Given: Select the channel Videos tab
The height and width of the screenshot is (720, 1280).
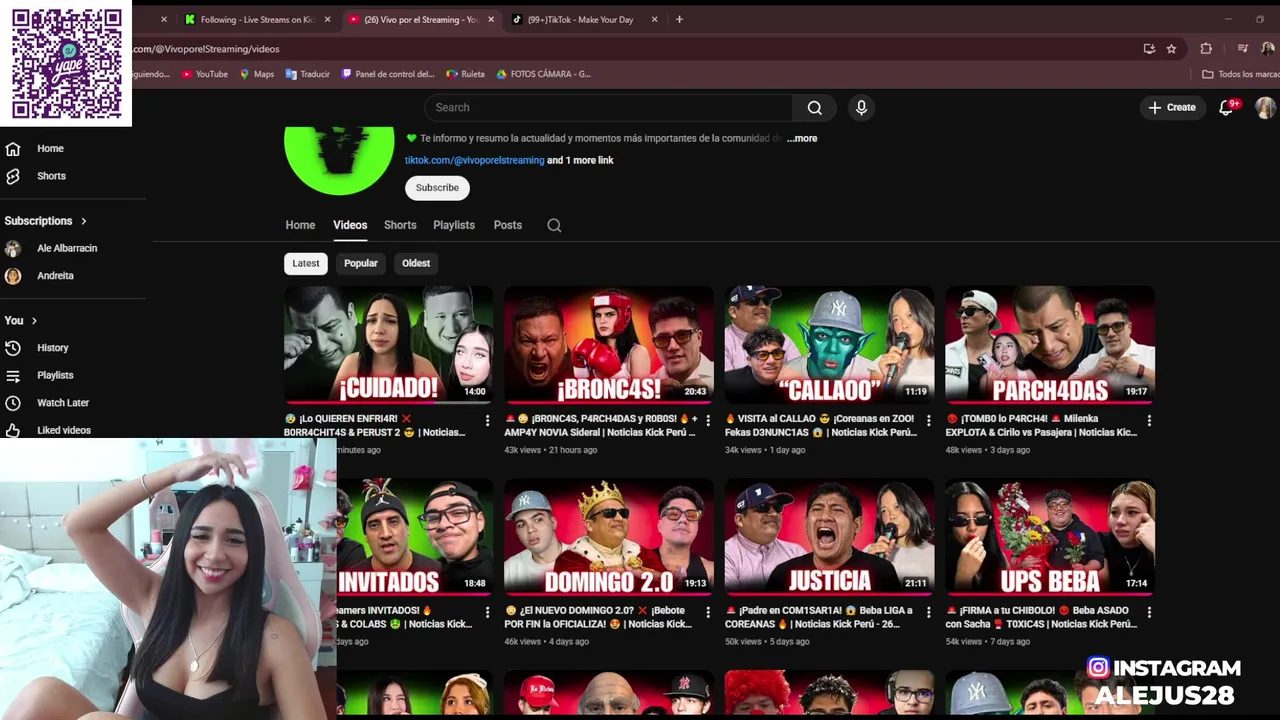Looking at the screenshot, I should coord(350,225).
